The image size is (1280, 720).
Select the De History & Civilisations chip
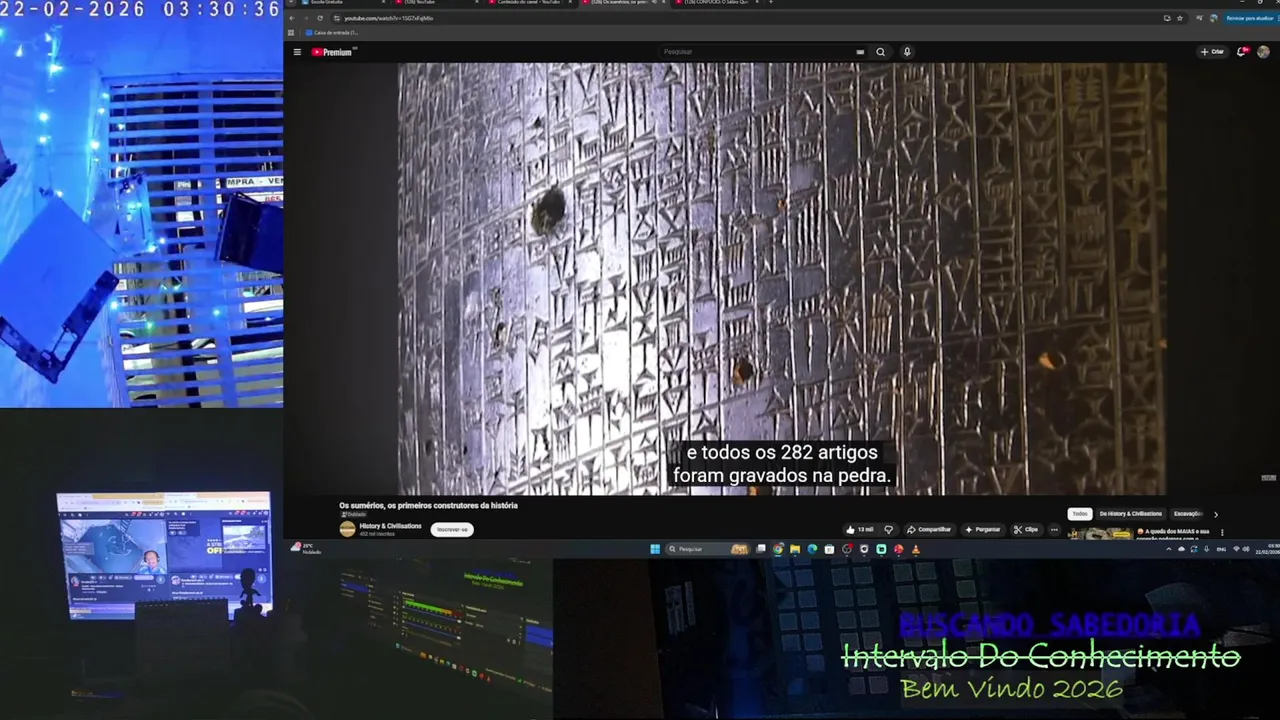pos(1131,514)
